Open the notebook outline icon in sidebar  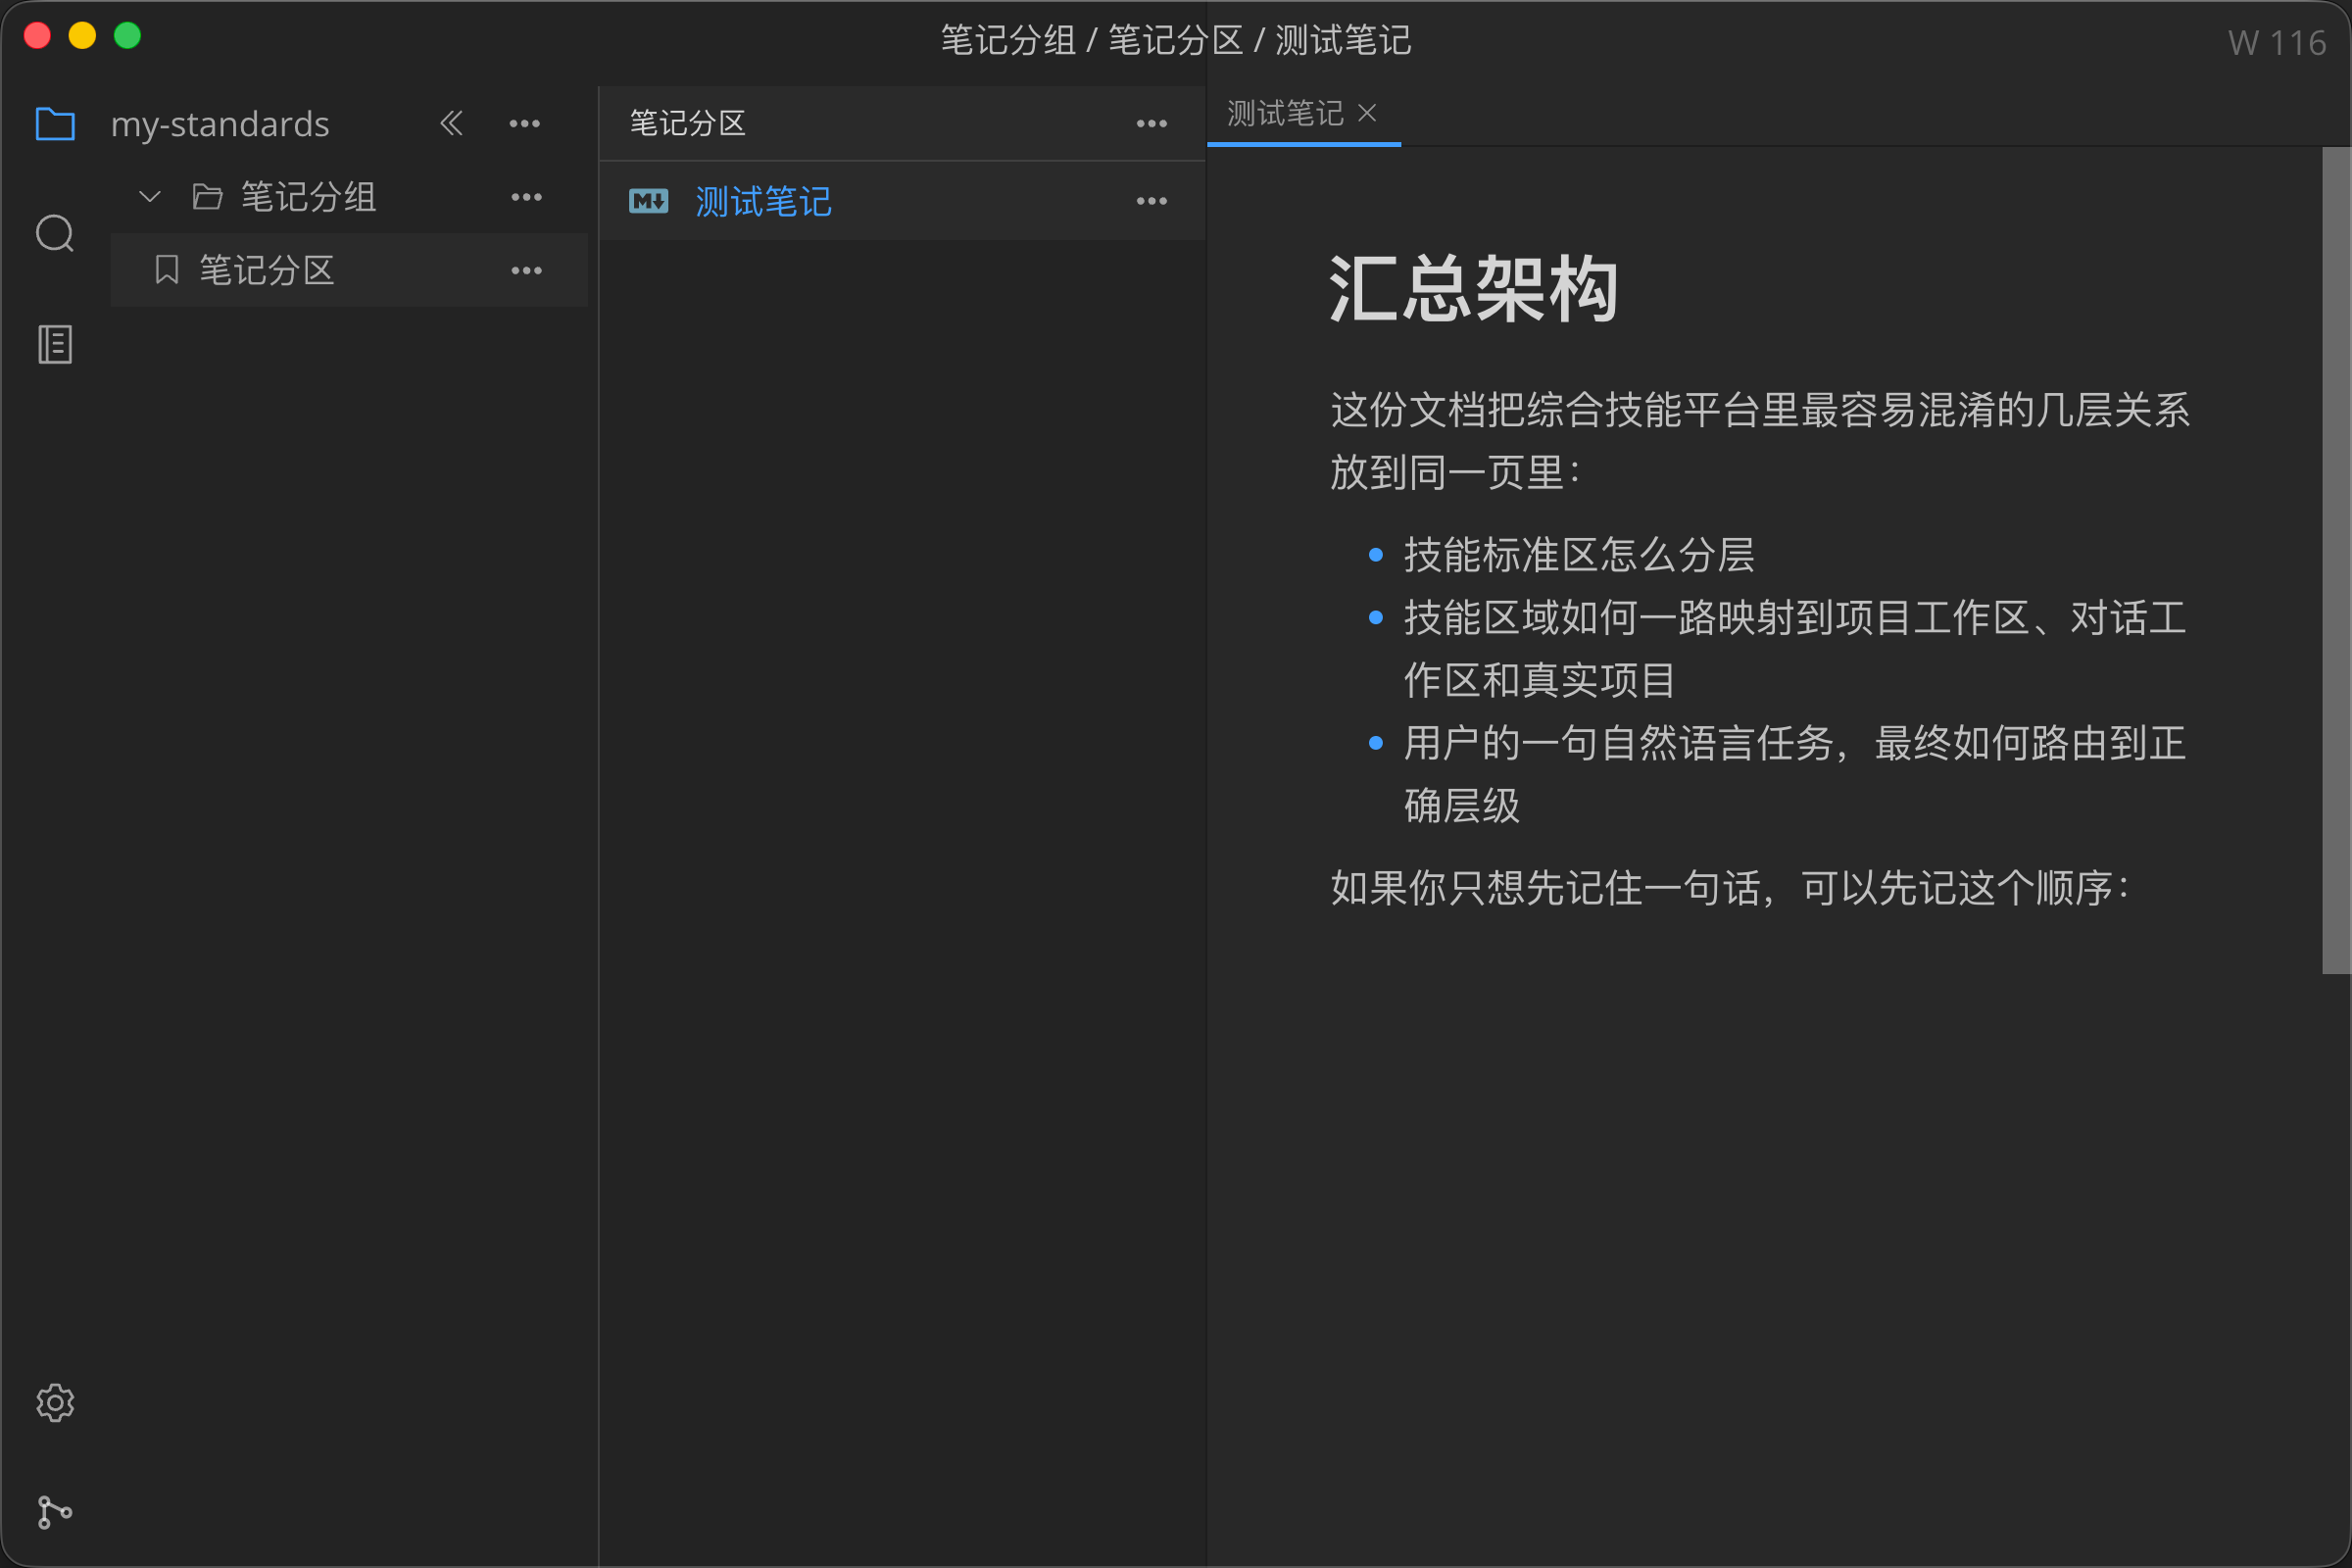point(55,345)
